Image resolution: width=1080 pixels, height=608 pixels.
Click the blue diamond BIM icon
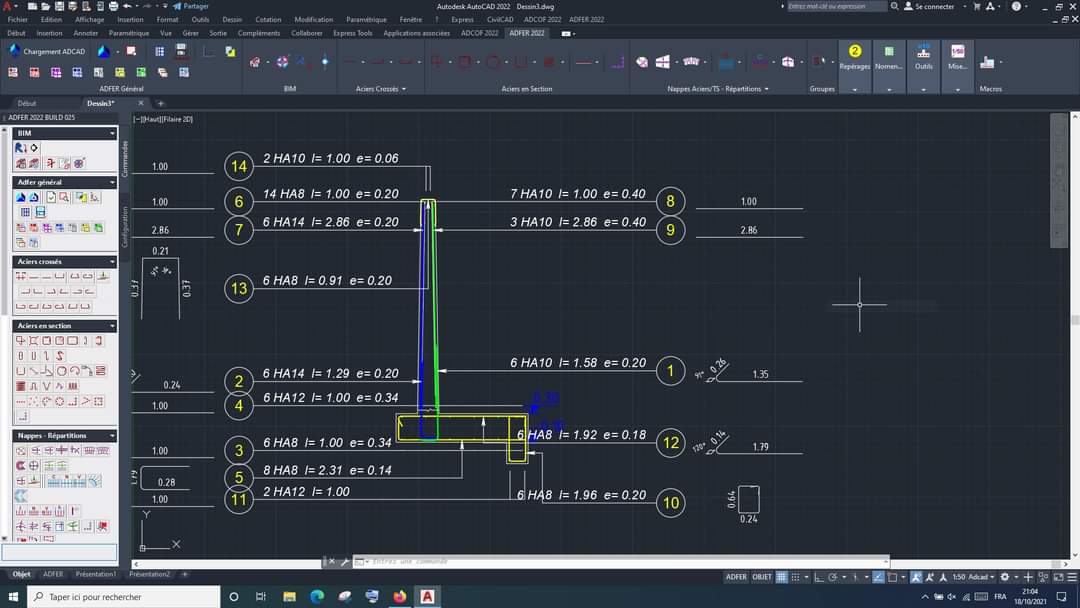[325, 62]
